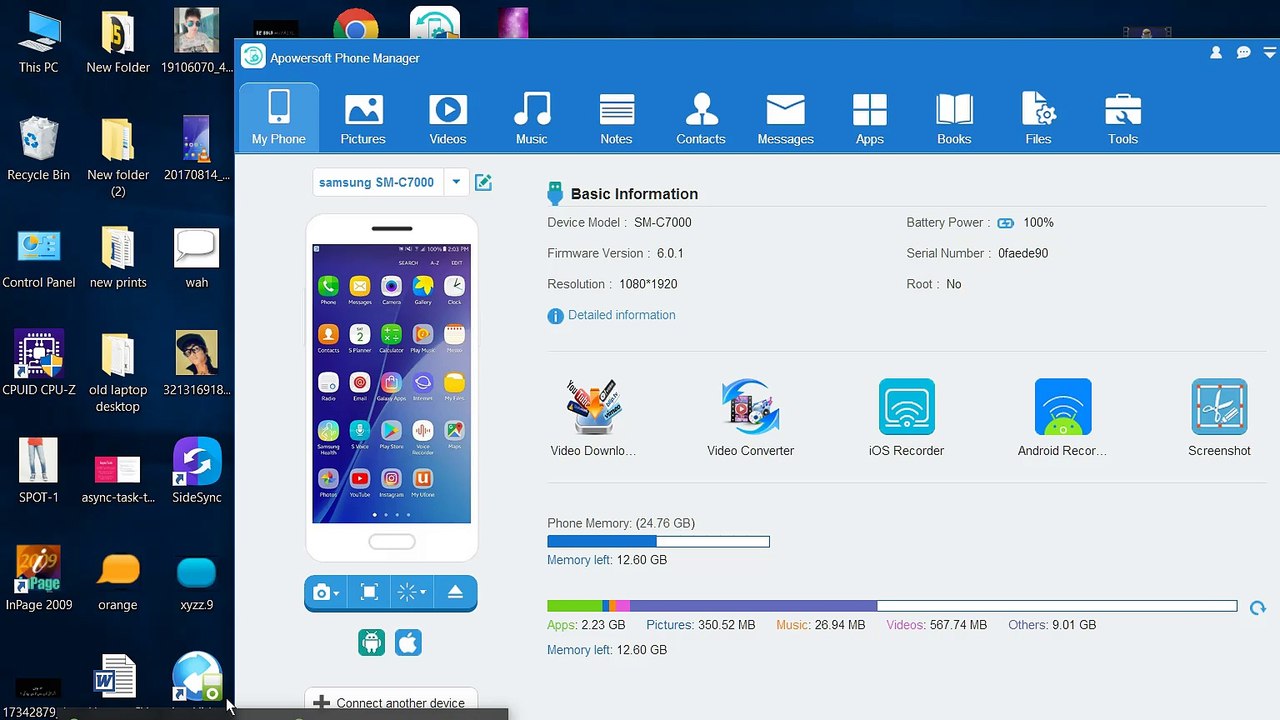The image size is (1280, 720).
Task: Click the Apps grid icon
Action: tap(870, 110)
